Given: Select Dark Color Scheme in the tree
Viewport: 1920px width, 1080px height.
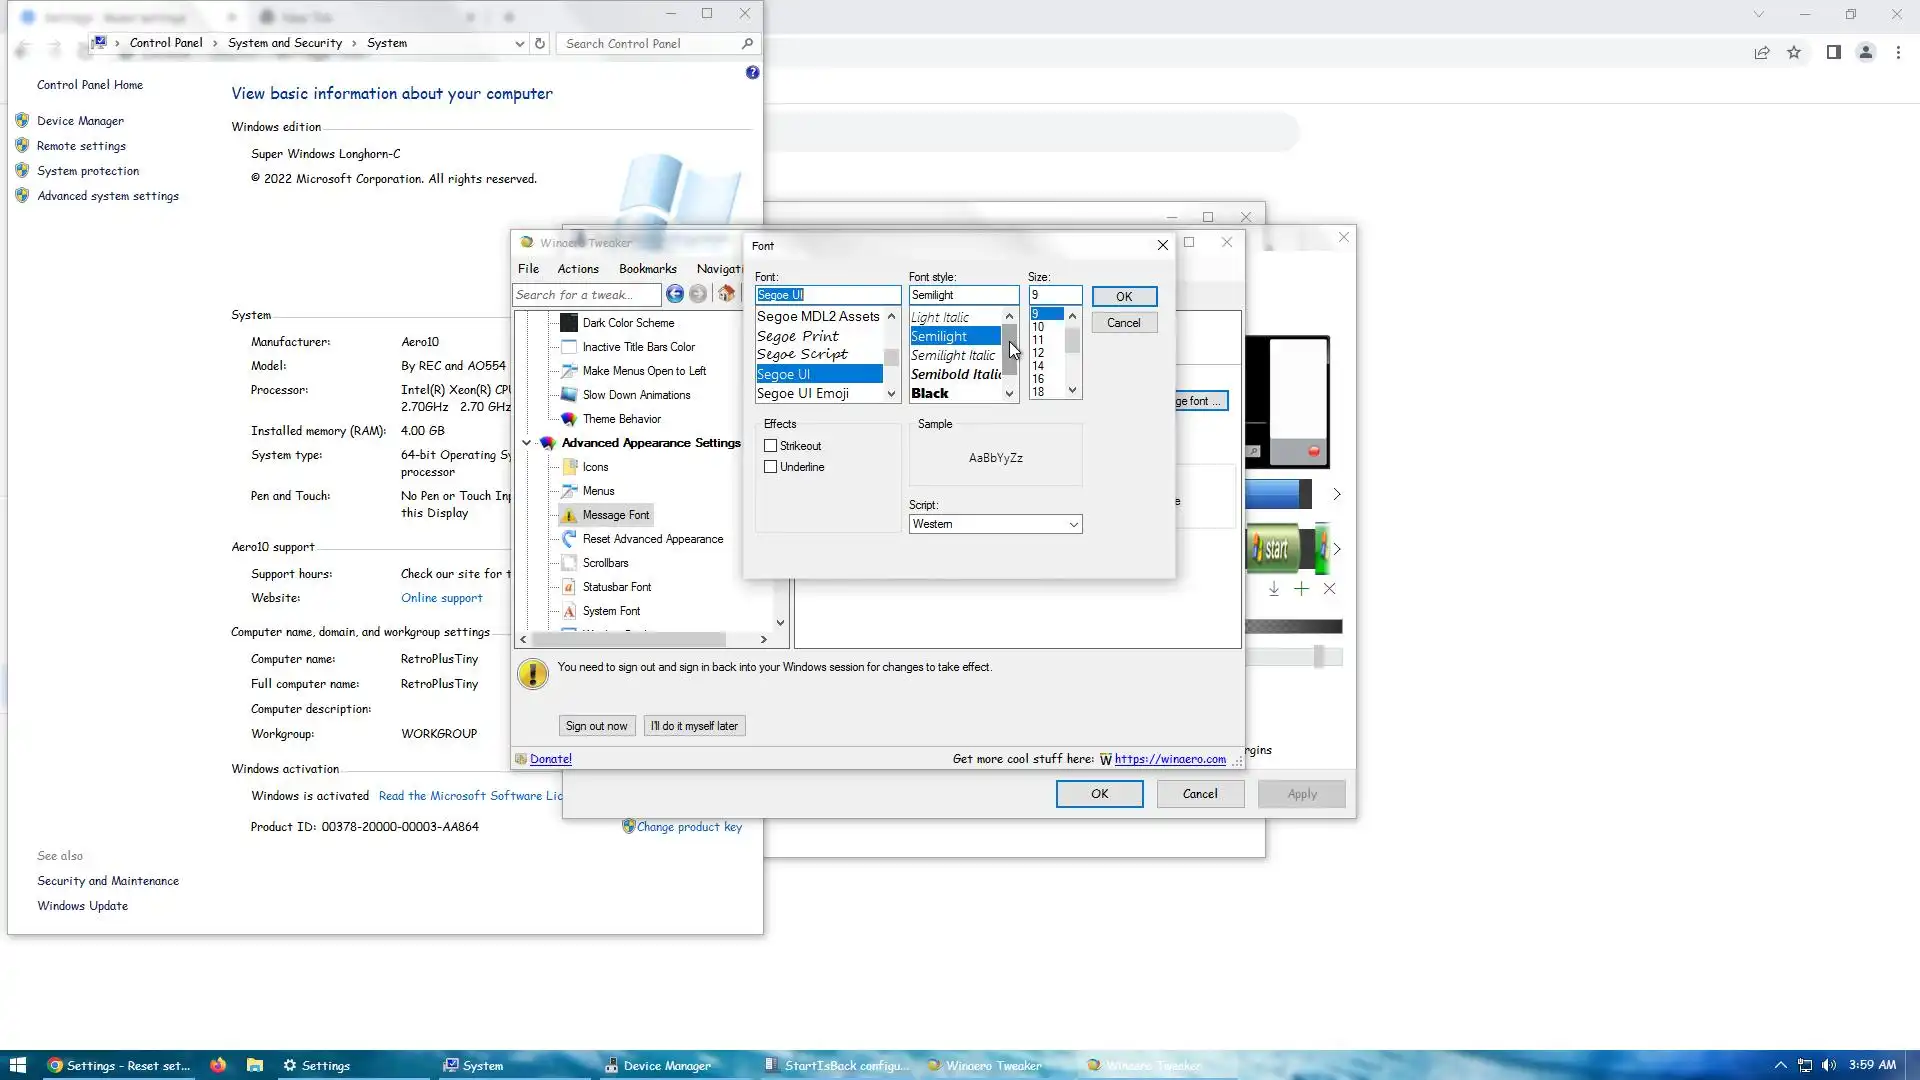Looking at the screenshot, I should point(628,323).
